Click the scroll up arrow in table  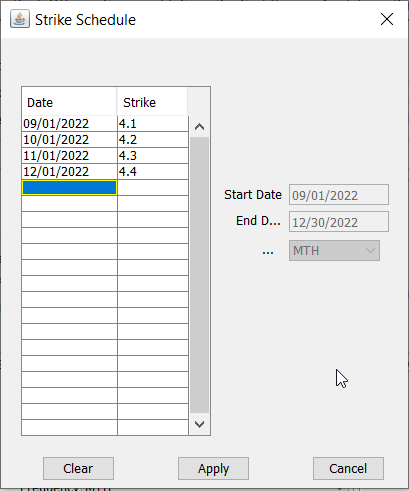[x=199, y=127]
